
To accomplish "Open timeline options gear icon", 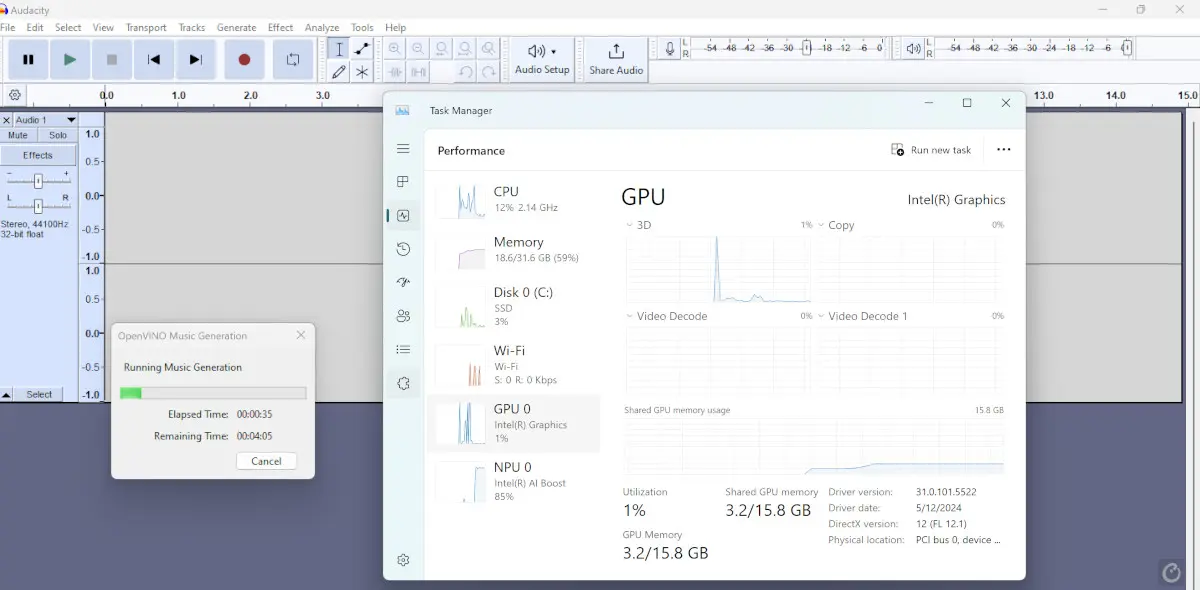I will pyautogui.click(x=14, y=96).
